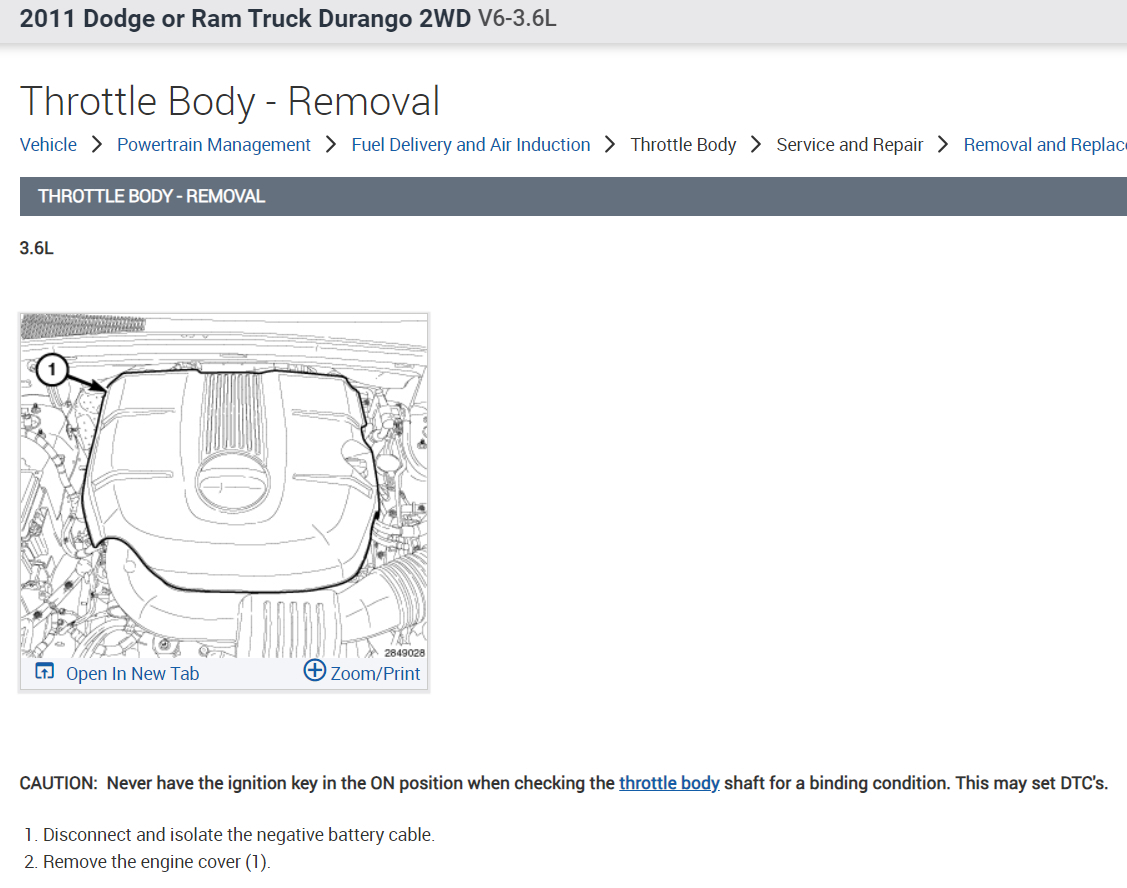Click the Open In New Tab link text

pos(132,674)
